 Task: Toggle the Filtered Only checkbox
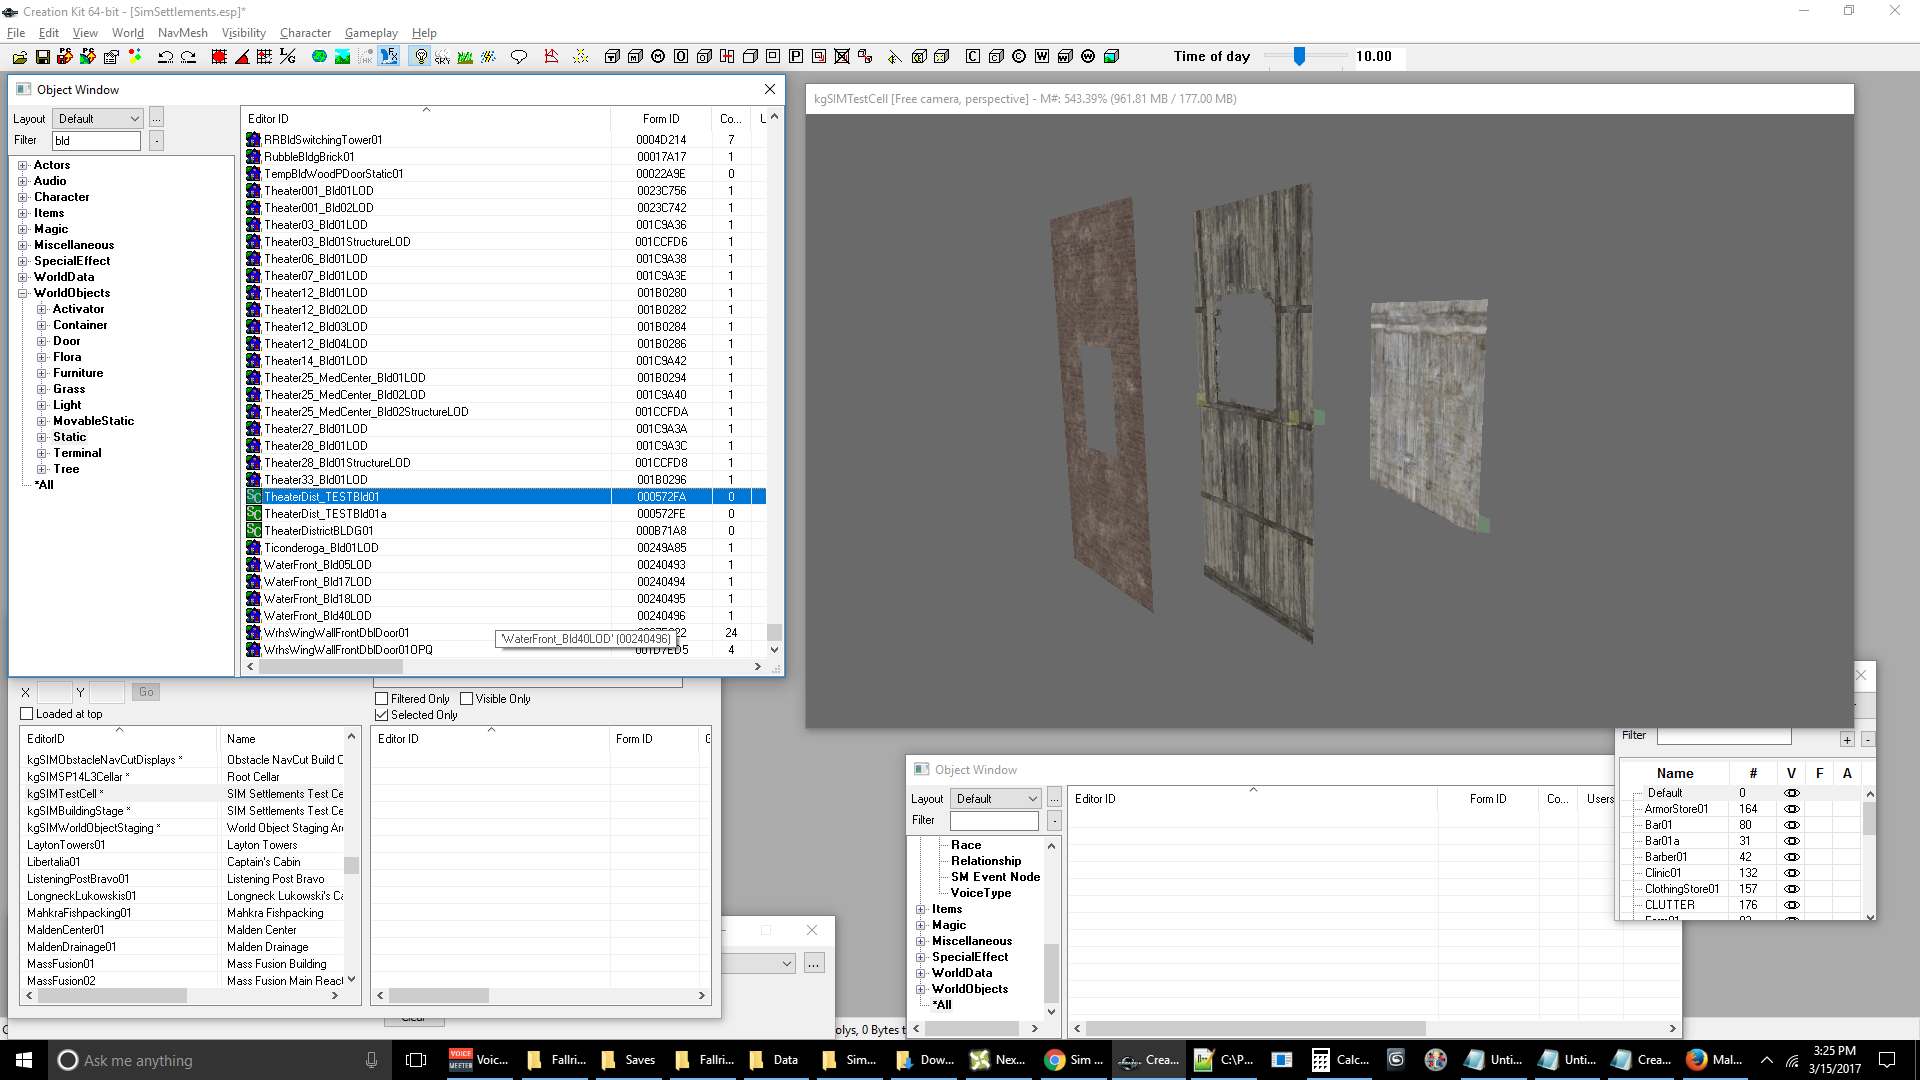[x=381, y=699]
